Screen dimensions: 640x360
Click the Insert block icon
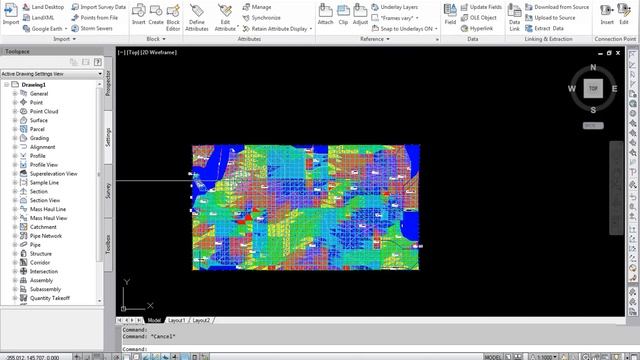(x=138, y=14)
